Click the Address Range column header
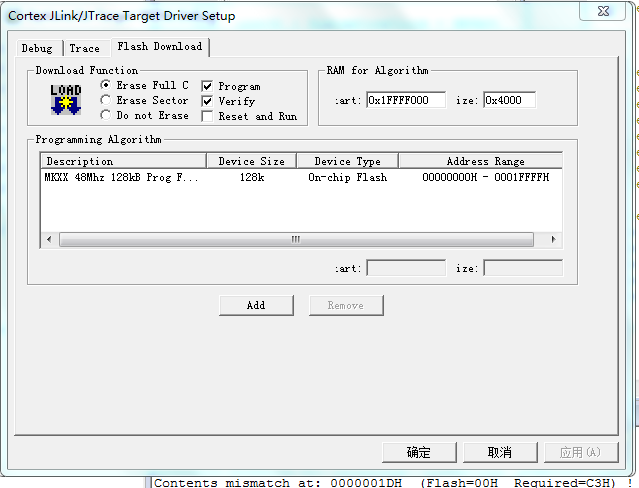 coord(481,161)
